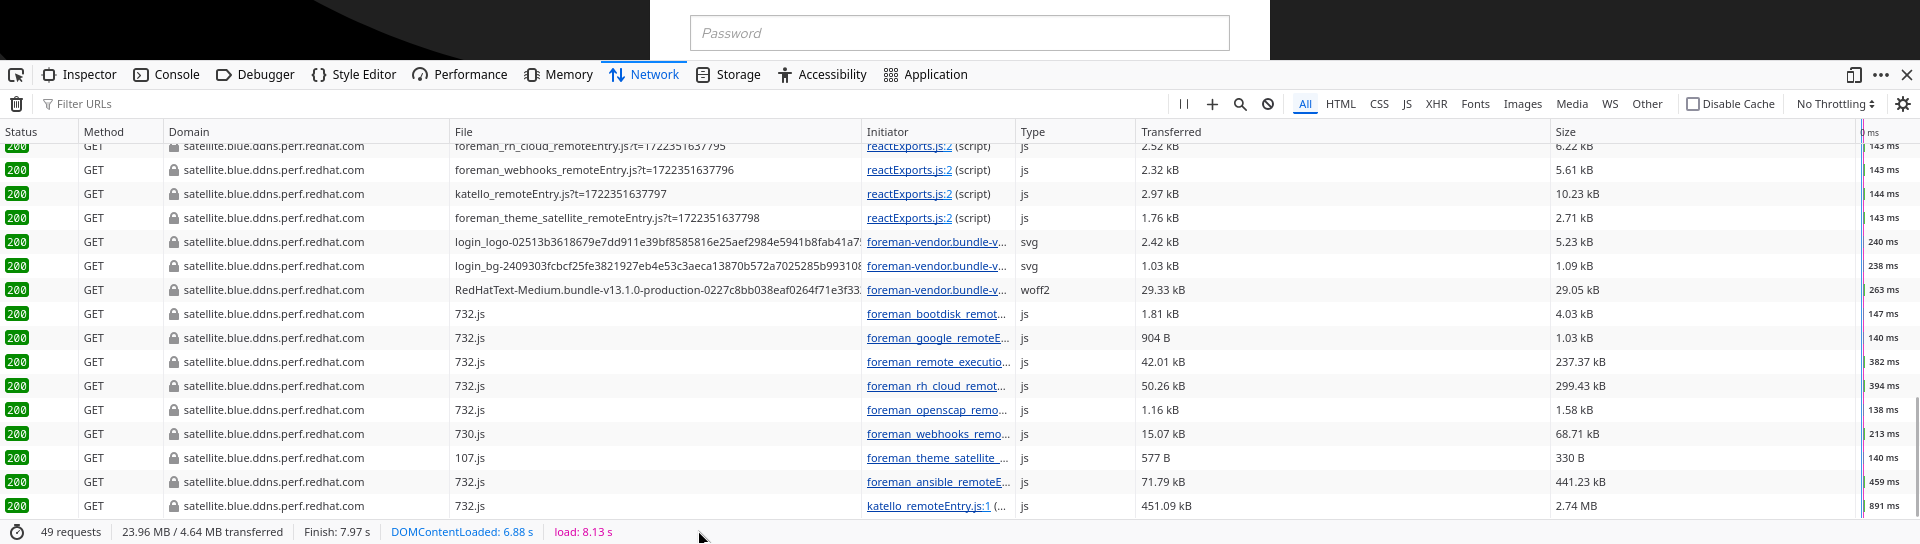1920x544 pixels.
Task: Pause network log recording
Action: point(1184,104)
